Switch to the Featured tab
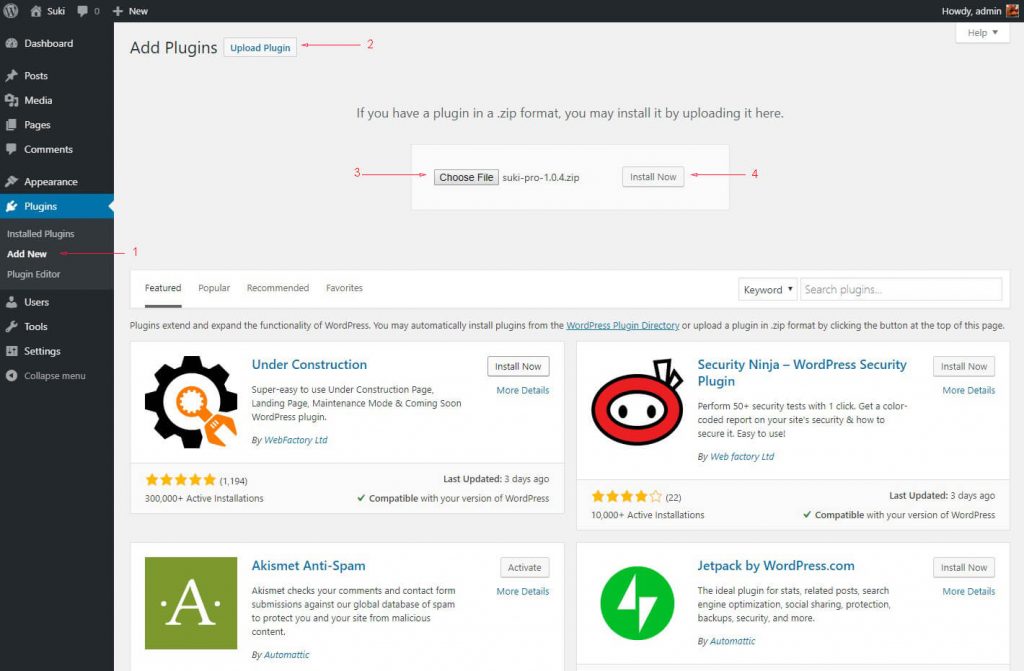Viewport: 1024px width, 671px height. tap(163, 288)
